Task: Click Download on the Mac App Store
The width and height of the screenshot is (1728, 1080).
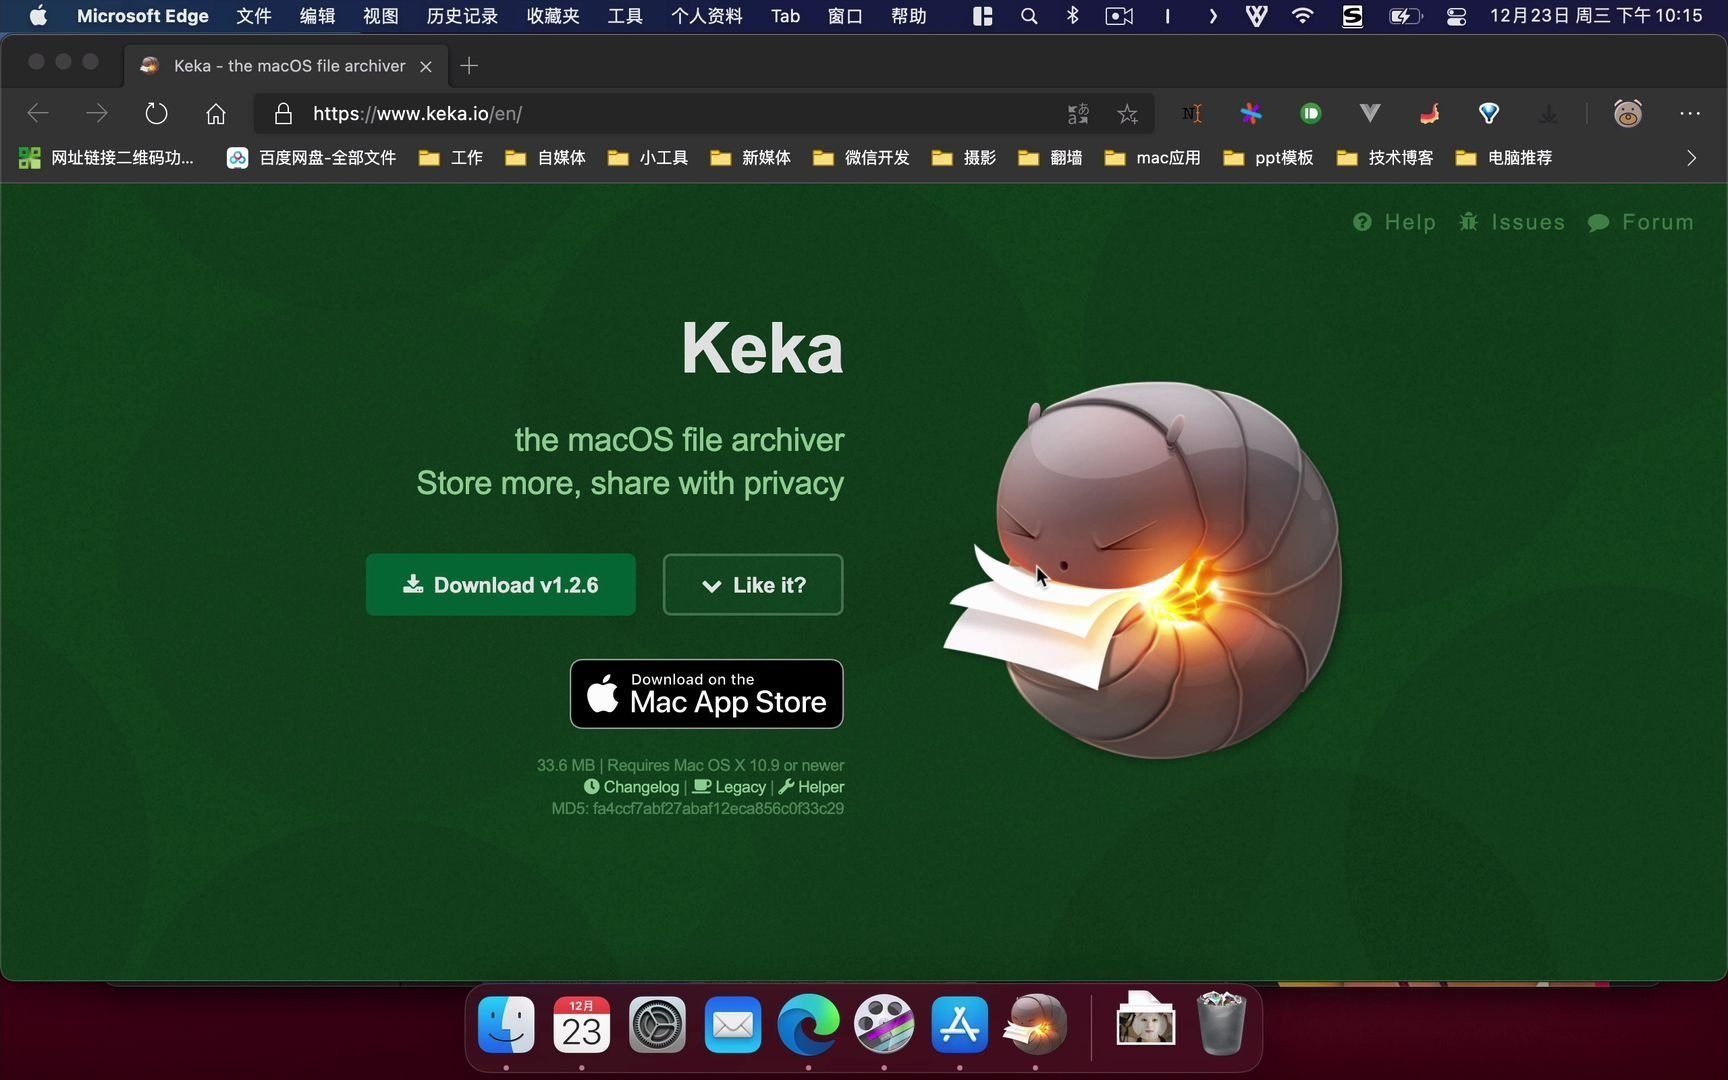Action: click(x=707, y=694)
